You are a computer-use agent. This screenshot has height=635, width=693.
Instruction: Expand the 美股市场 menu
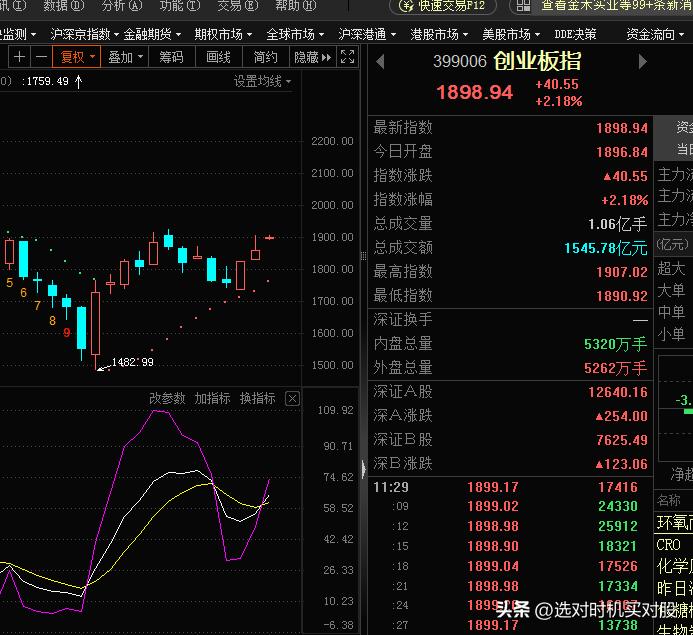coord(511,34)
